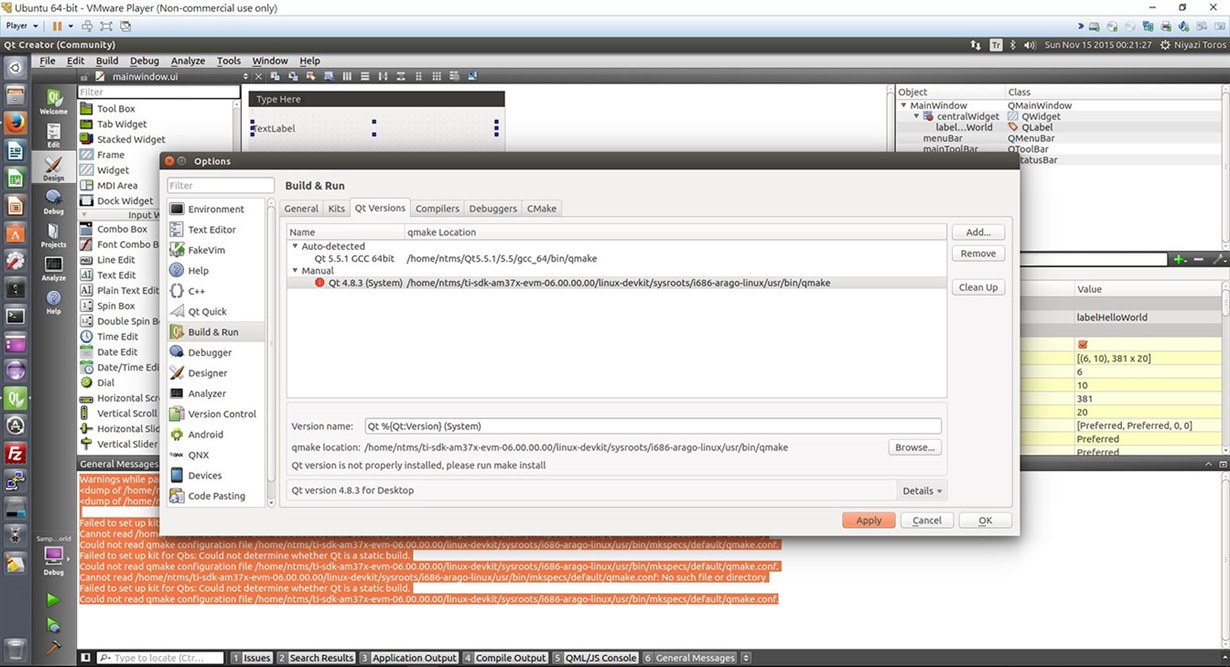Select the Qt 4.8.3 (System) row
Screen dimensions: 1230x667
pos(617,283)
